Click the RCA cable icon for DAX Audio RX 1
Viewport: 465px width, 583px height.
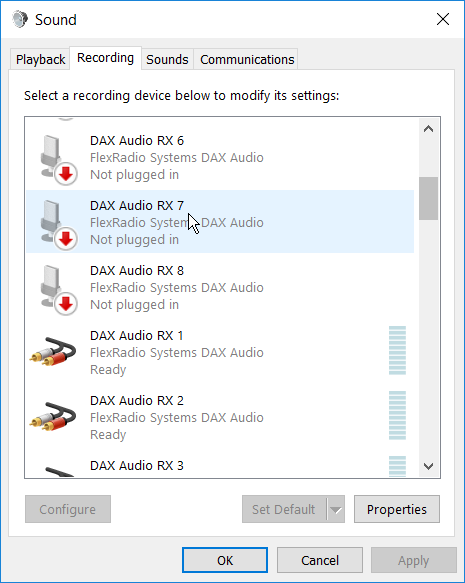pyautogui.click(x=53, y=351)
